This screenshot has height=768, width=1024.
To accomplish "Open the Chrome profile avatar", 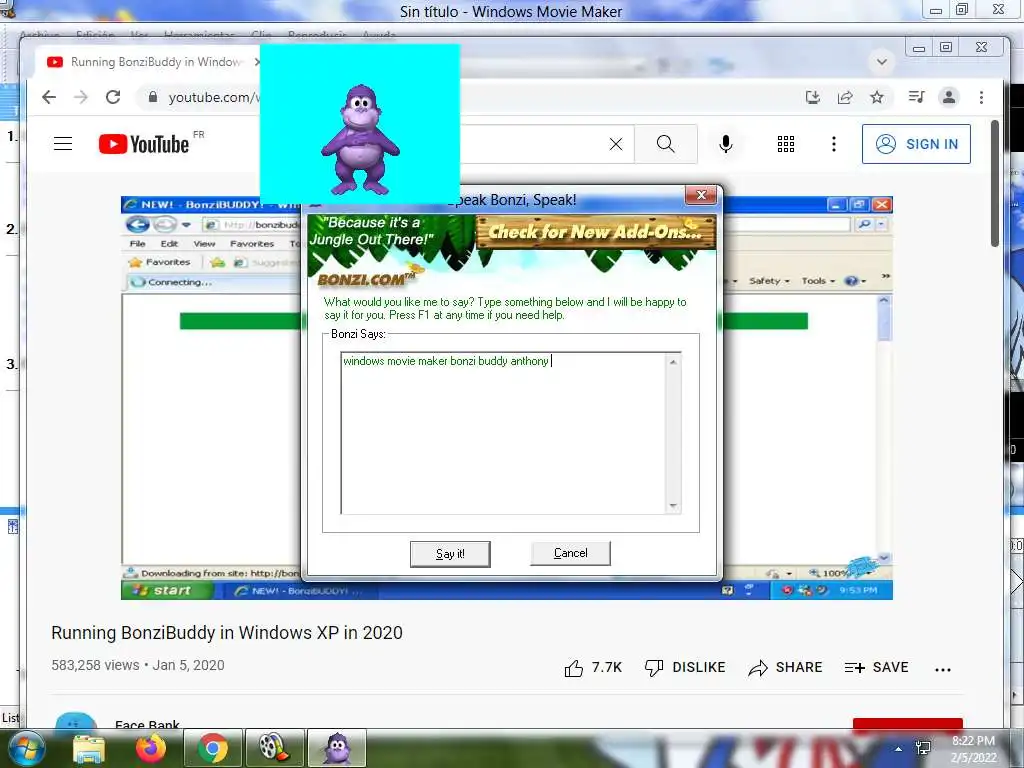I will tap(949, 97).
